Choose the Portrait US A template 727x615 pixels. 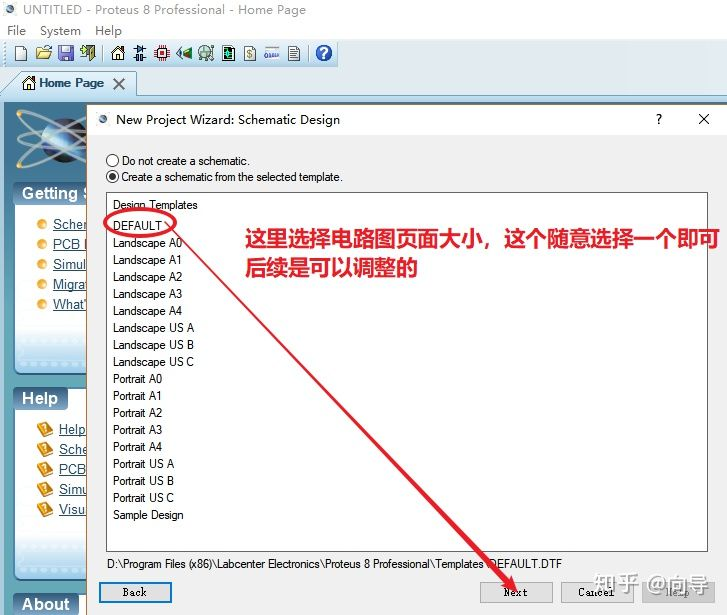click(144, 464)
